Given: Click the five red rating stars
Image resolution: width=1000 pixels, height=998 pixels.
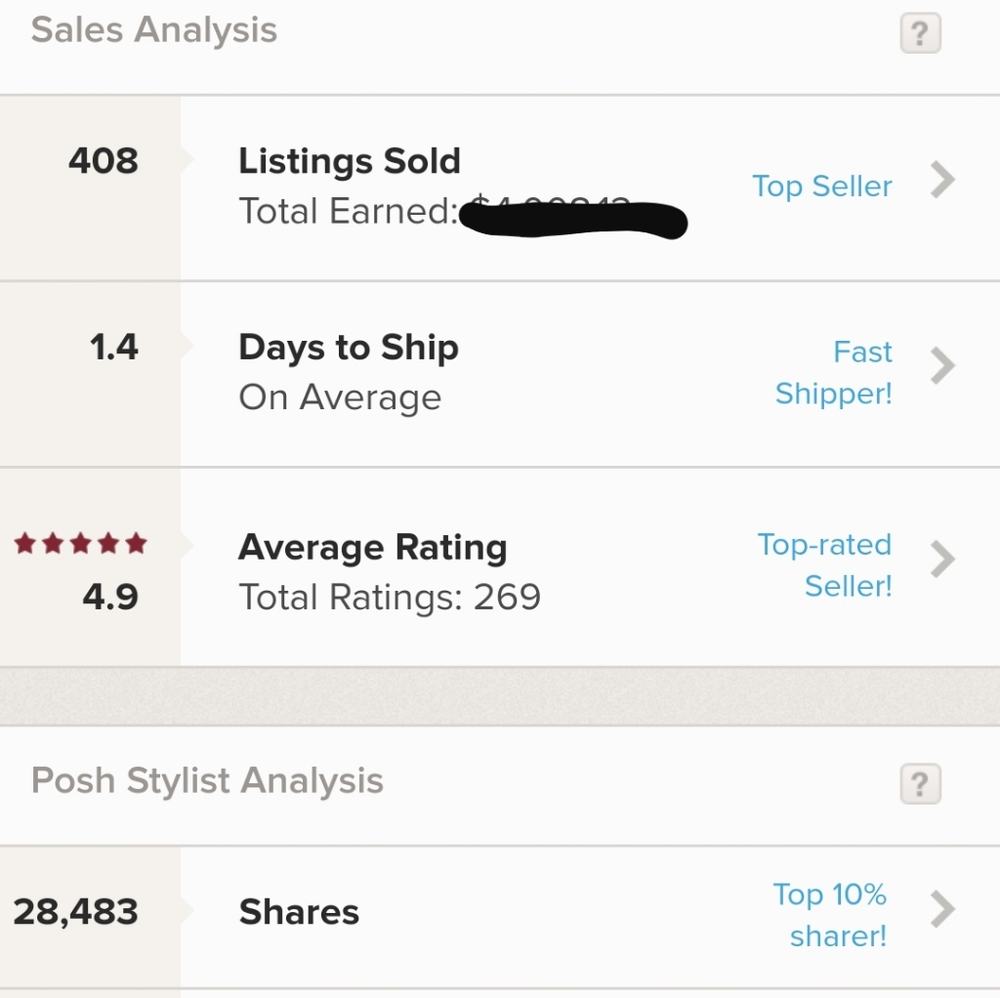Looking at the screenshot, I should coord(80,543).
